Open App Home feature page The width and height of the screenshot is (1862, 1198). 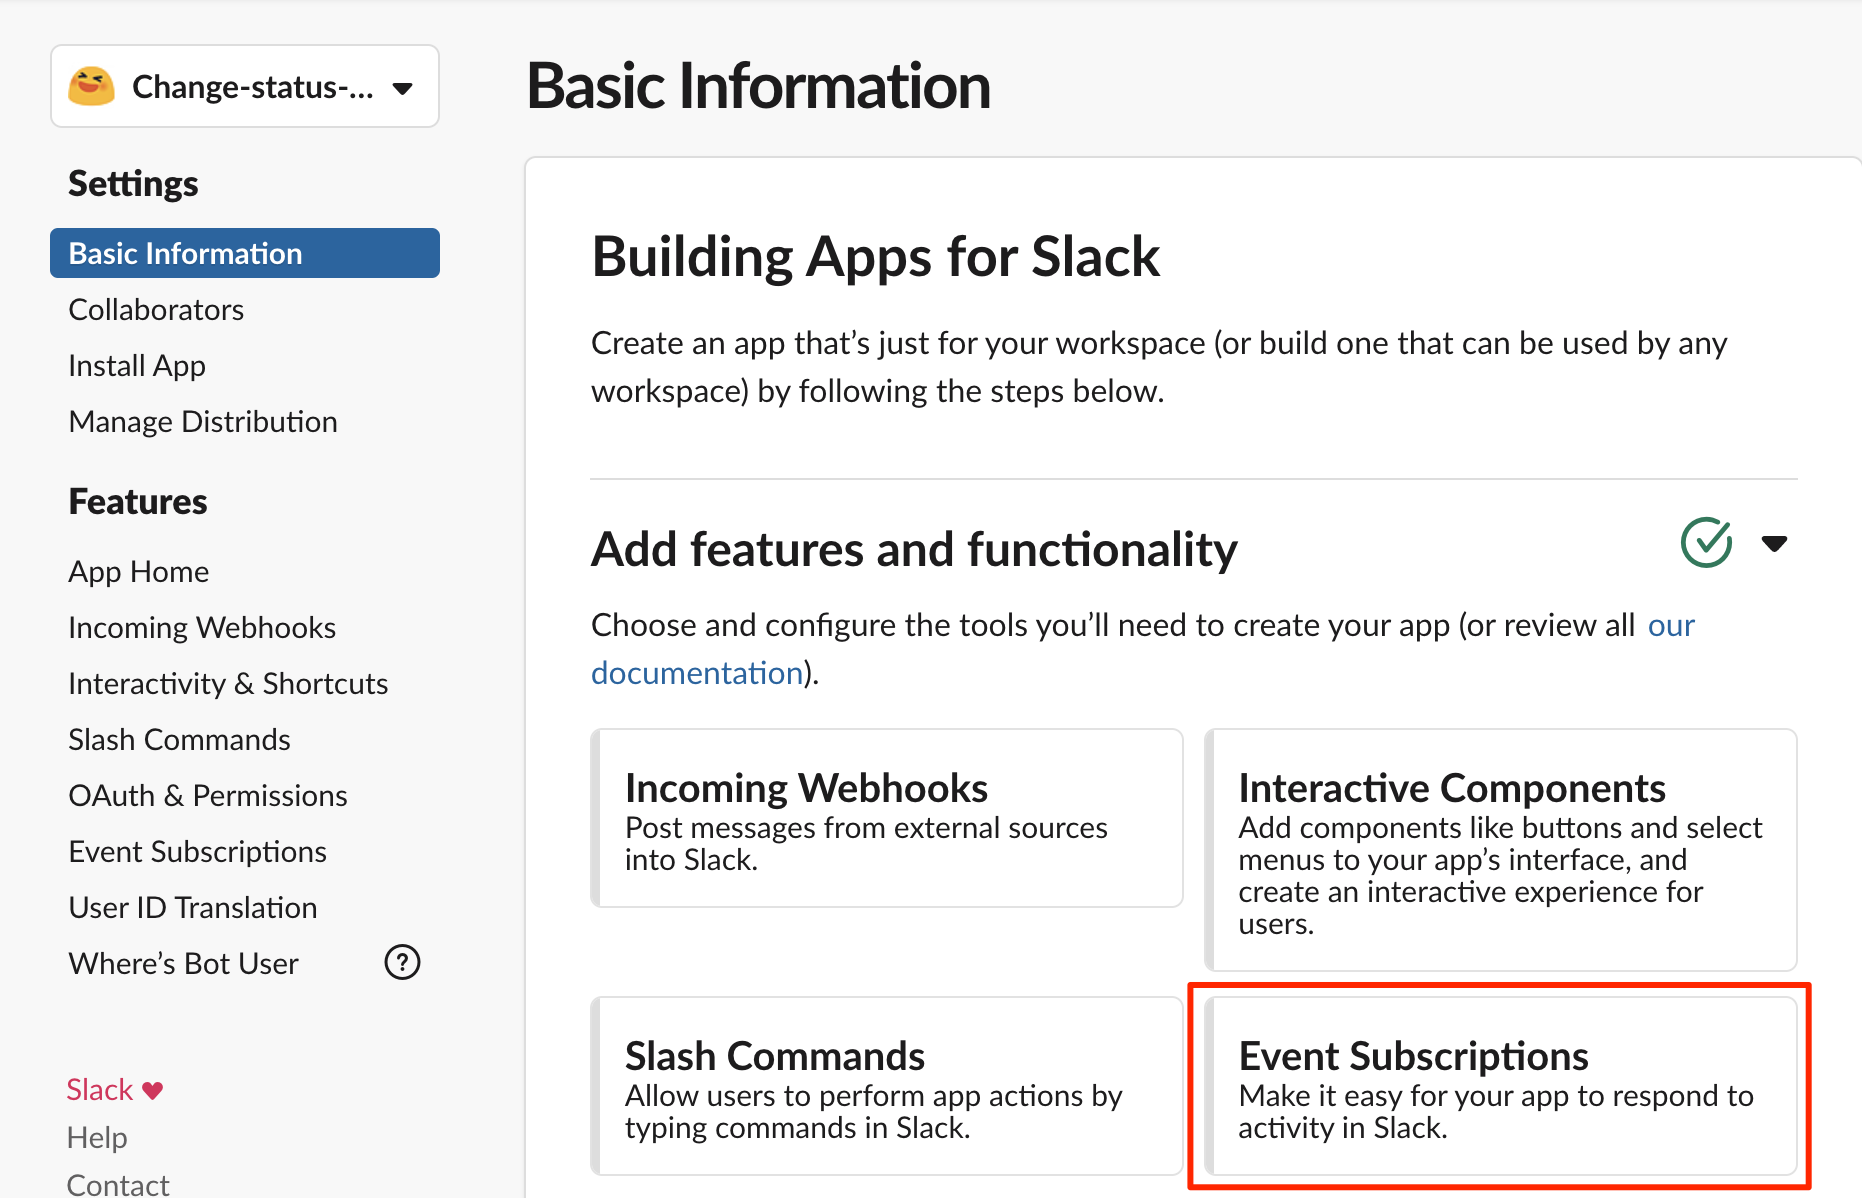139,571
